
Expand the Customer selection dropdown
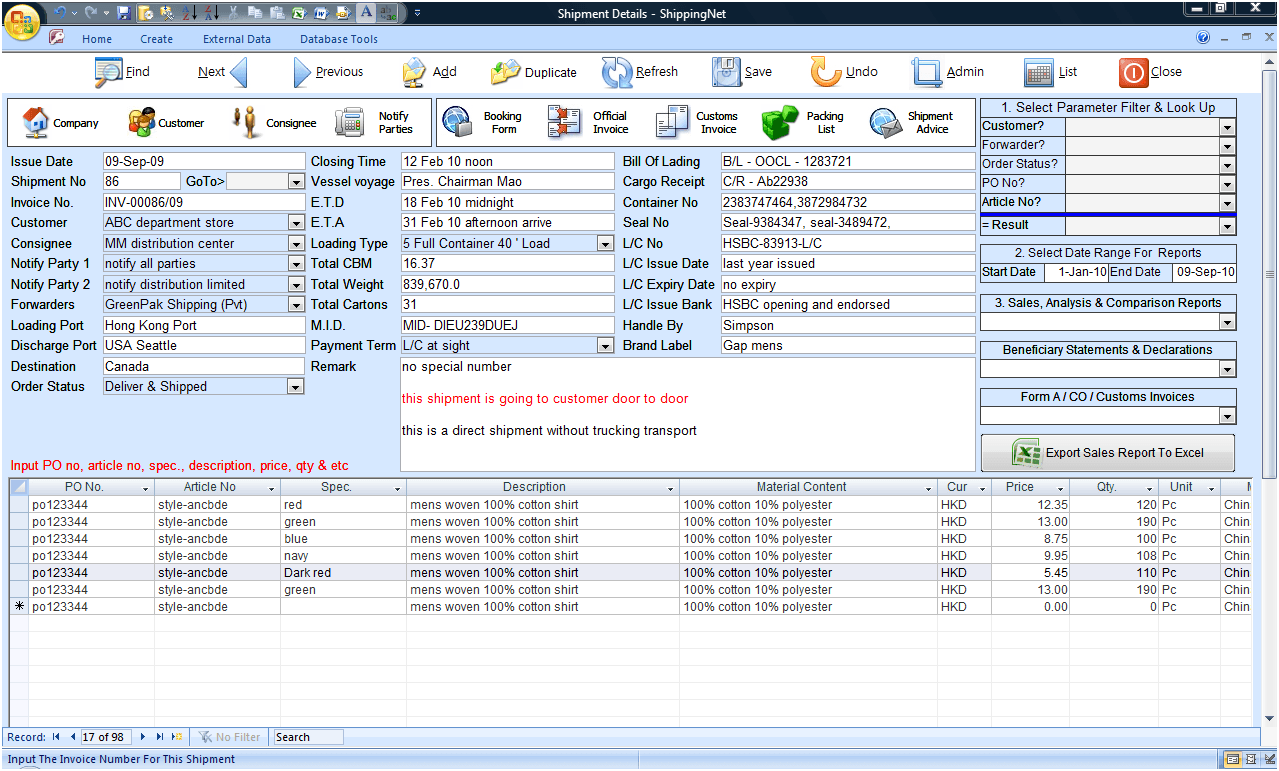[x=296, y=222]
